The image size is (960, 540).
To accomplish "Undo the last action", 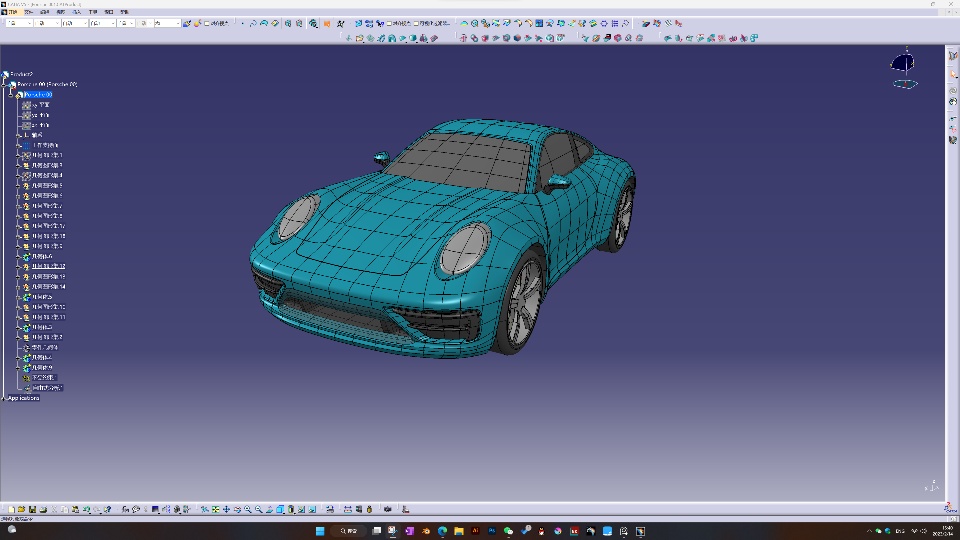I will point(86,509).
